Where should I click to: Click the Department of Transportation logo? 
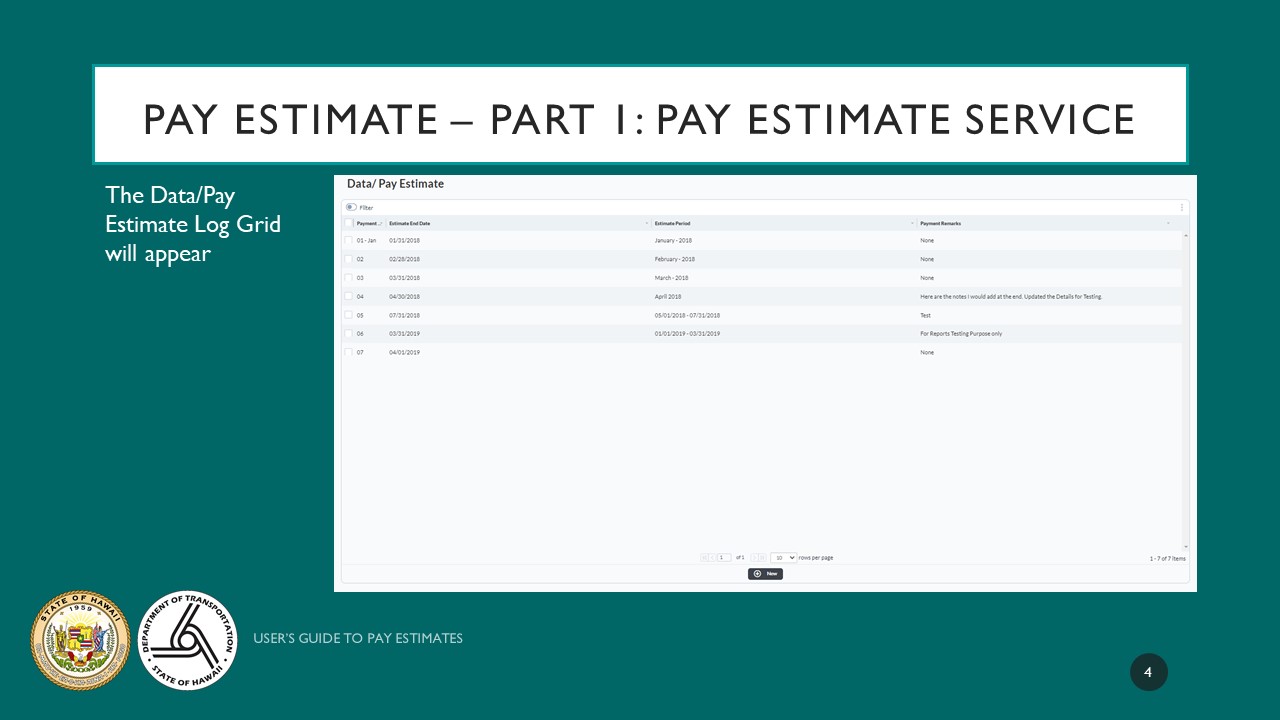(187, 640)
